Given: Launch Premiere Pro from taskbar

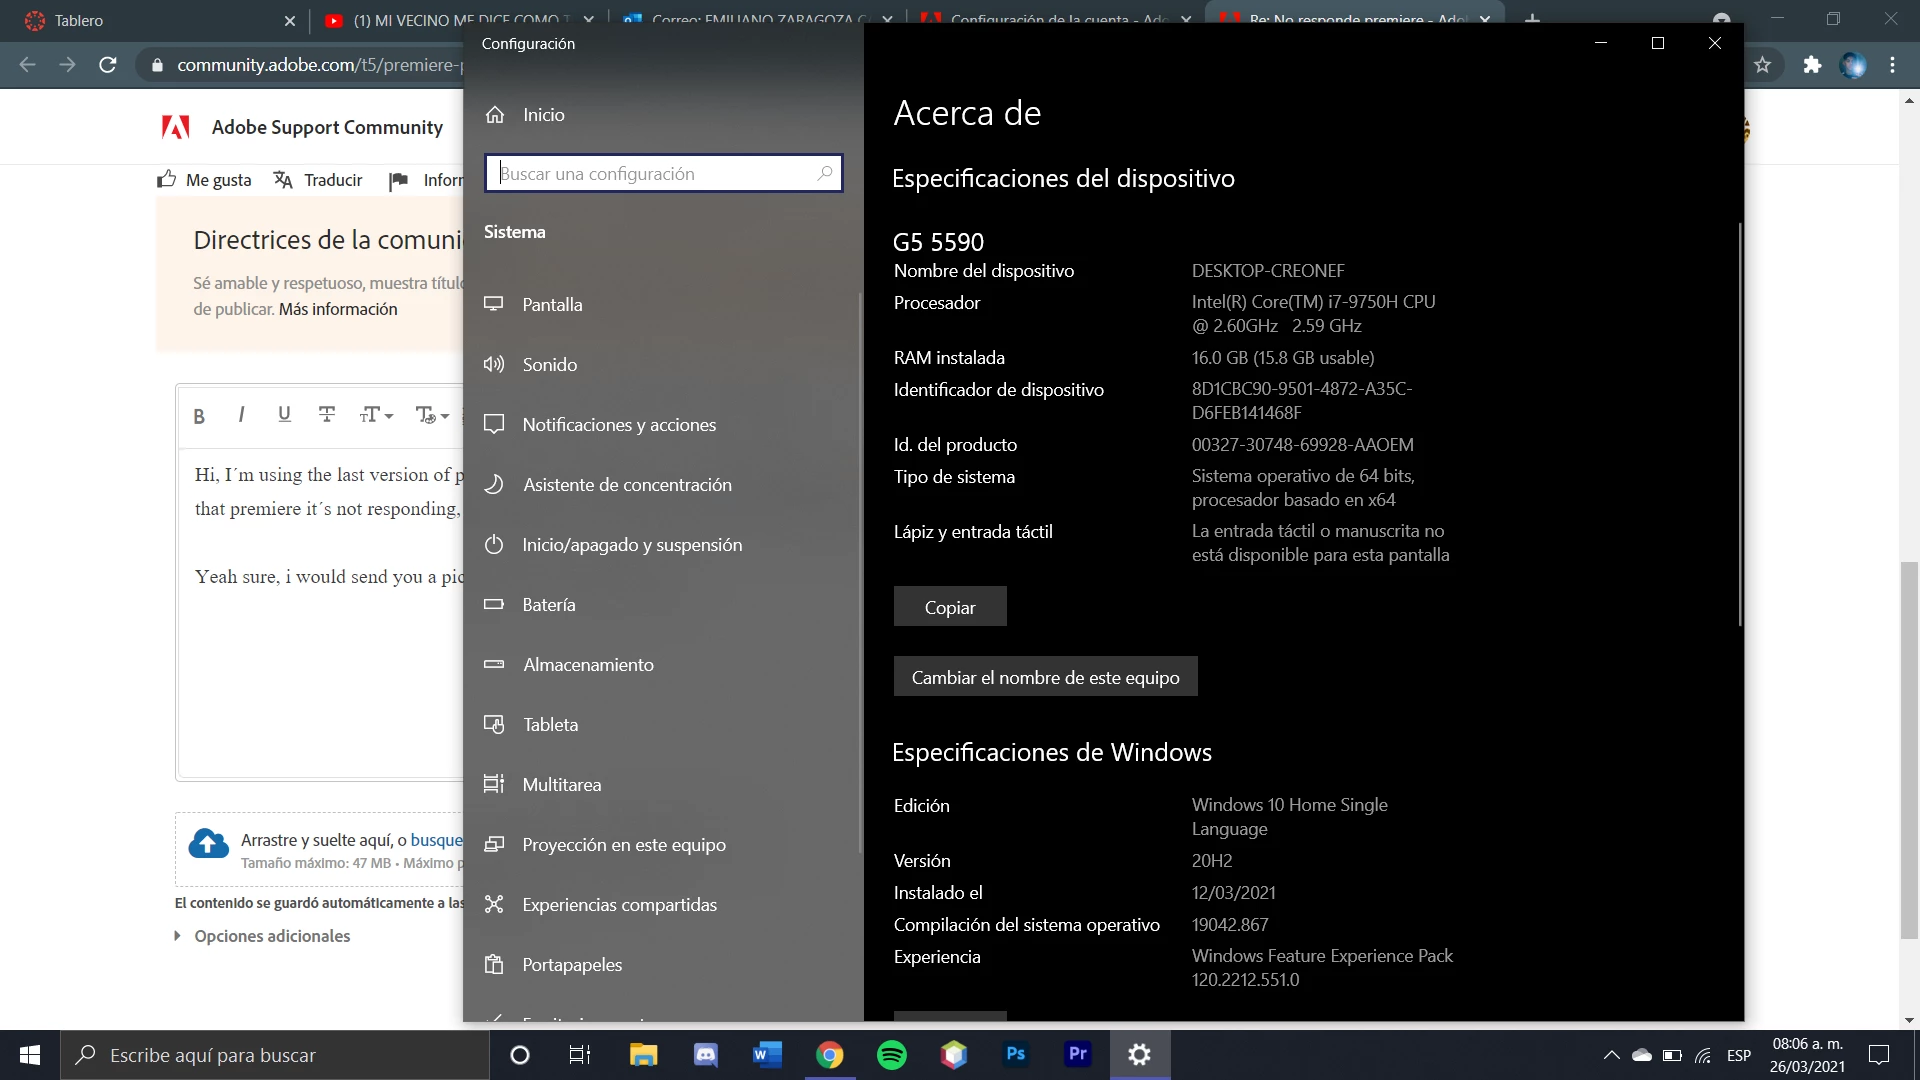Looking at the screenshot, I should click(x=1077, y=1054).
